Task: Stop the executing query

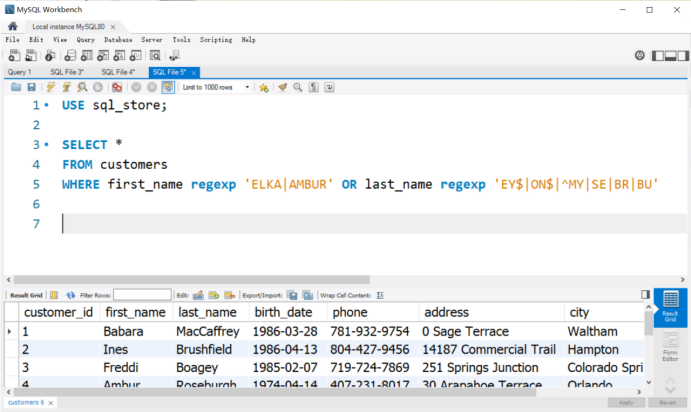Action: click(x=98, y=87)
